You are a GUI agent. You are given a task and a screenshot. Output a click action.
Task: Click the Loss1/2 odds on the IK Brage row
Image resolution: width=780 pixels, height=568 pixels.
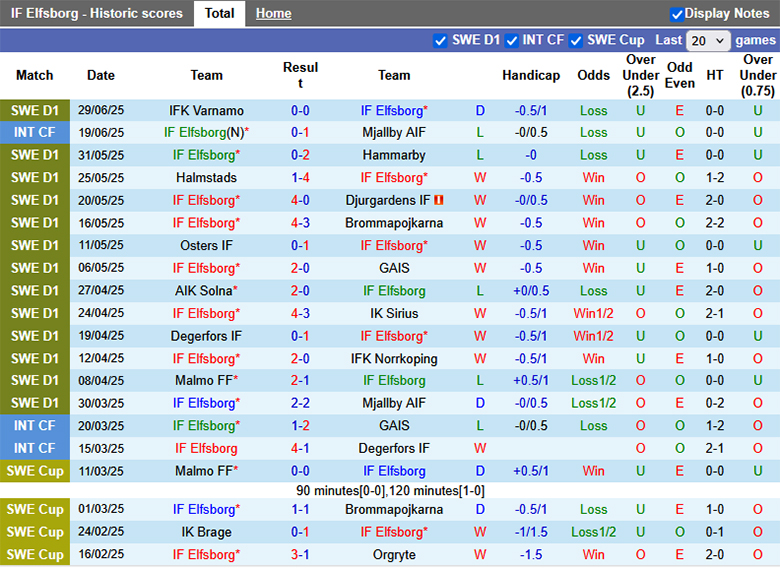593,532
